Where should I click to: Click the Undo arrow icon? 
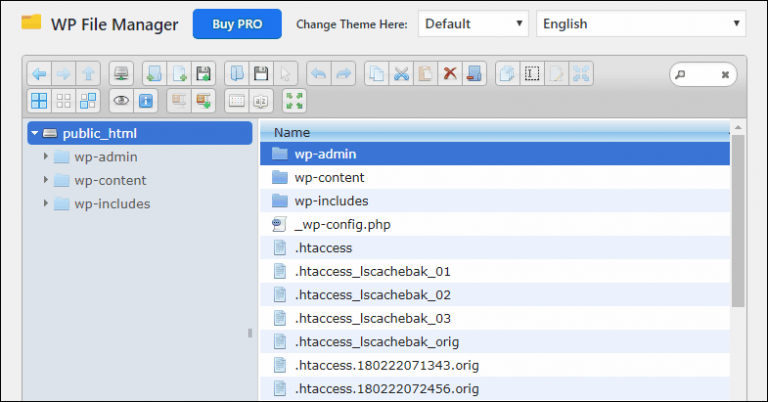tap(319, 73)
